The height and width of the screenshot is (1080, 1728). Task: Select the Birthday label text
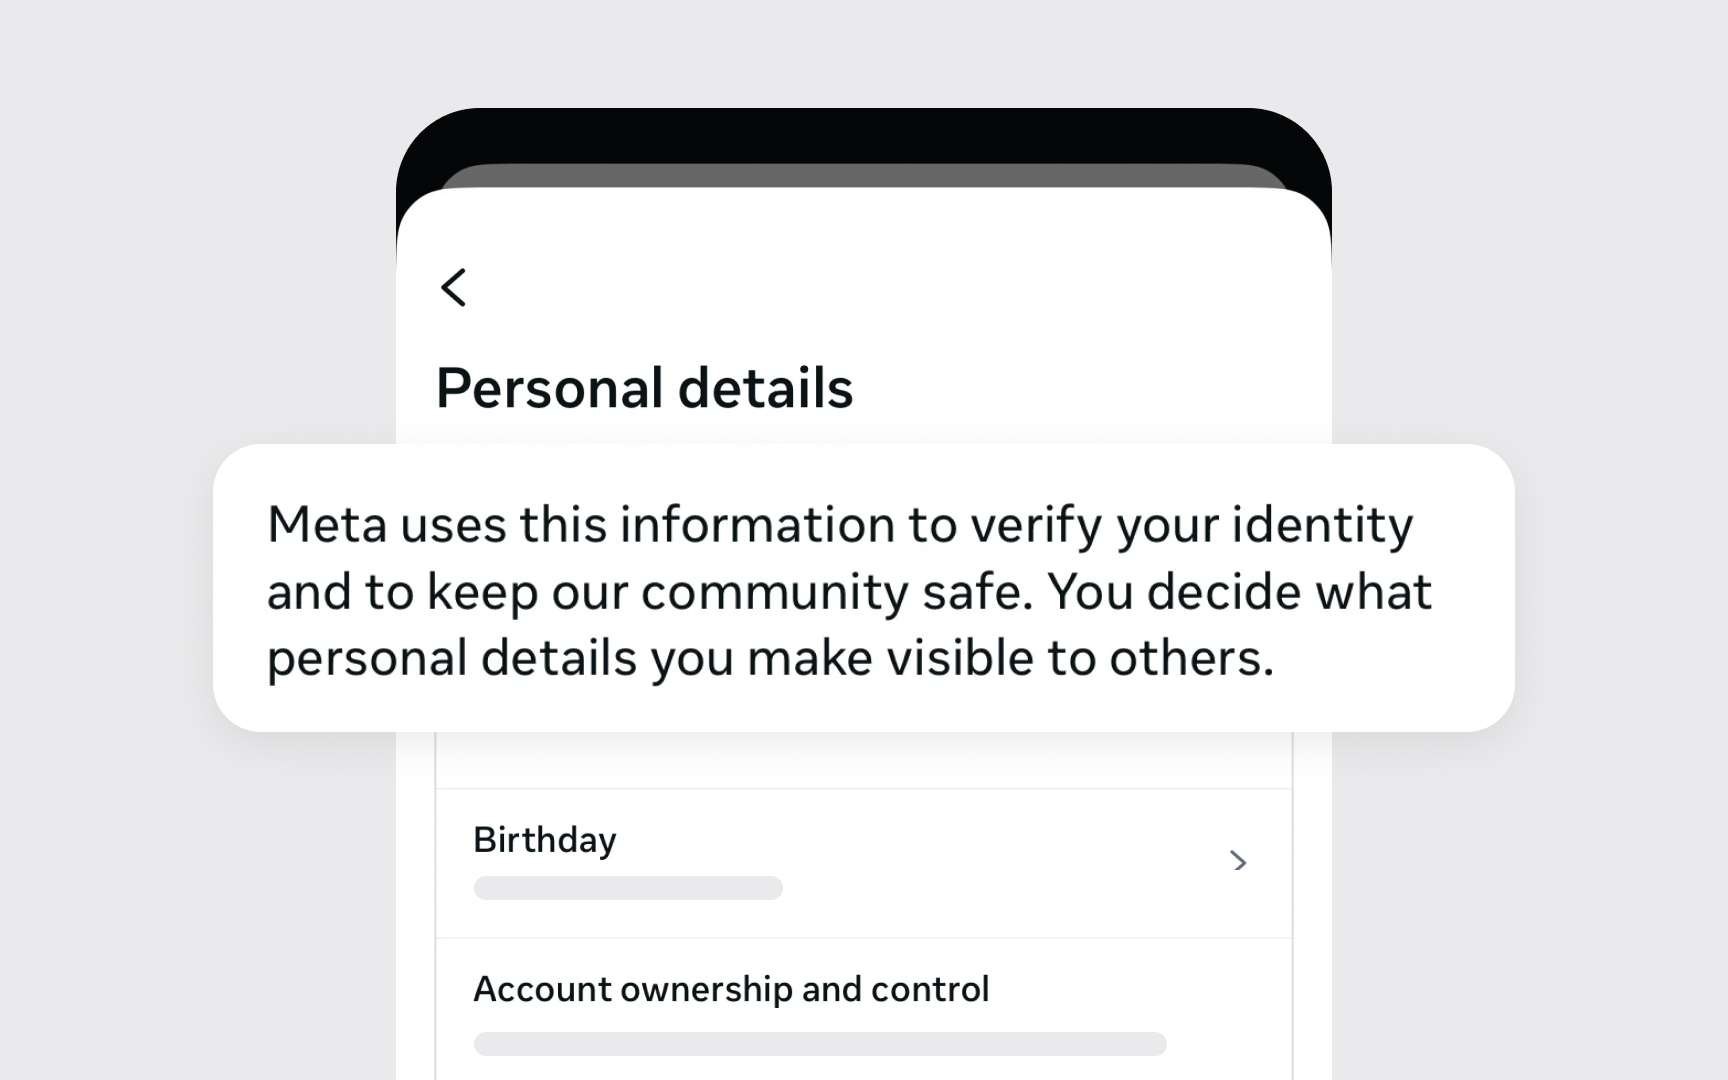click(545, 840)
